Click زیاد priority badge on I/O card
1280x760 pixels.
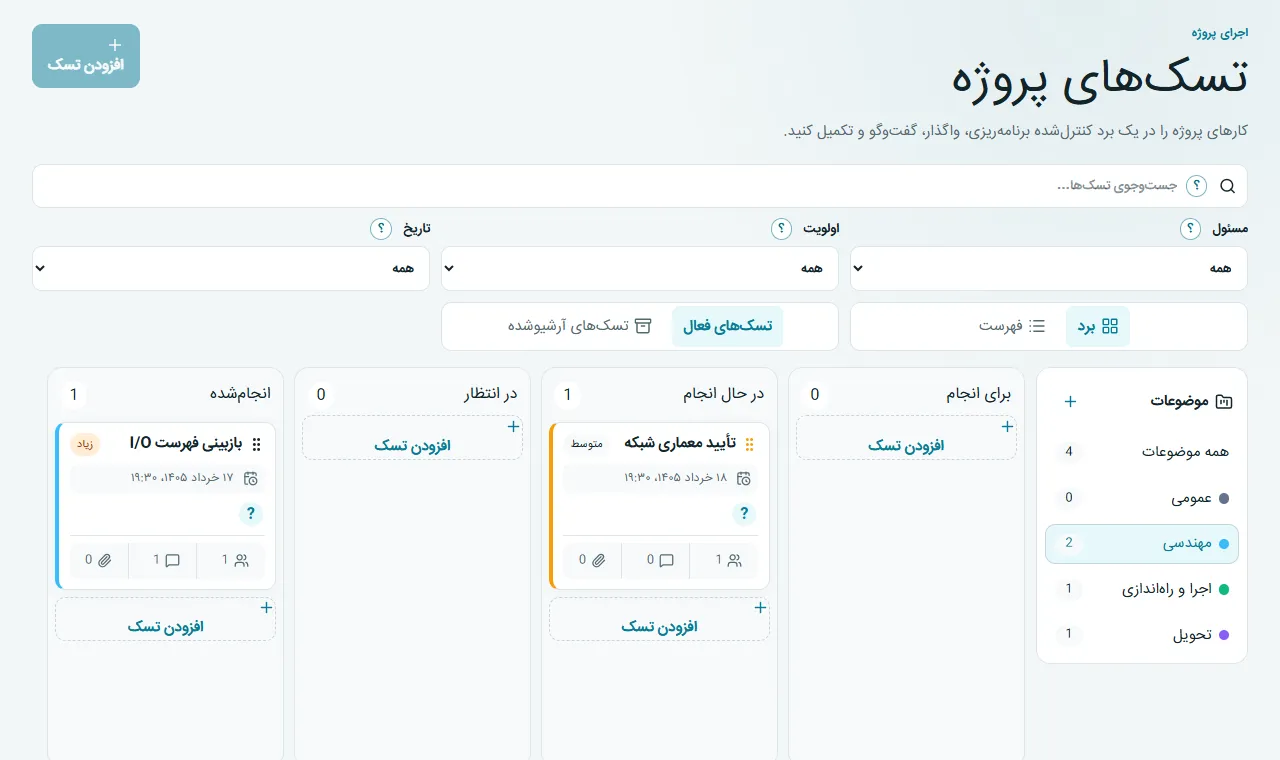click(x=86, y=444)
